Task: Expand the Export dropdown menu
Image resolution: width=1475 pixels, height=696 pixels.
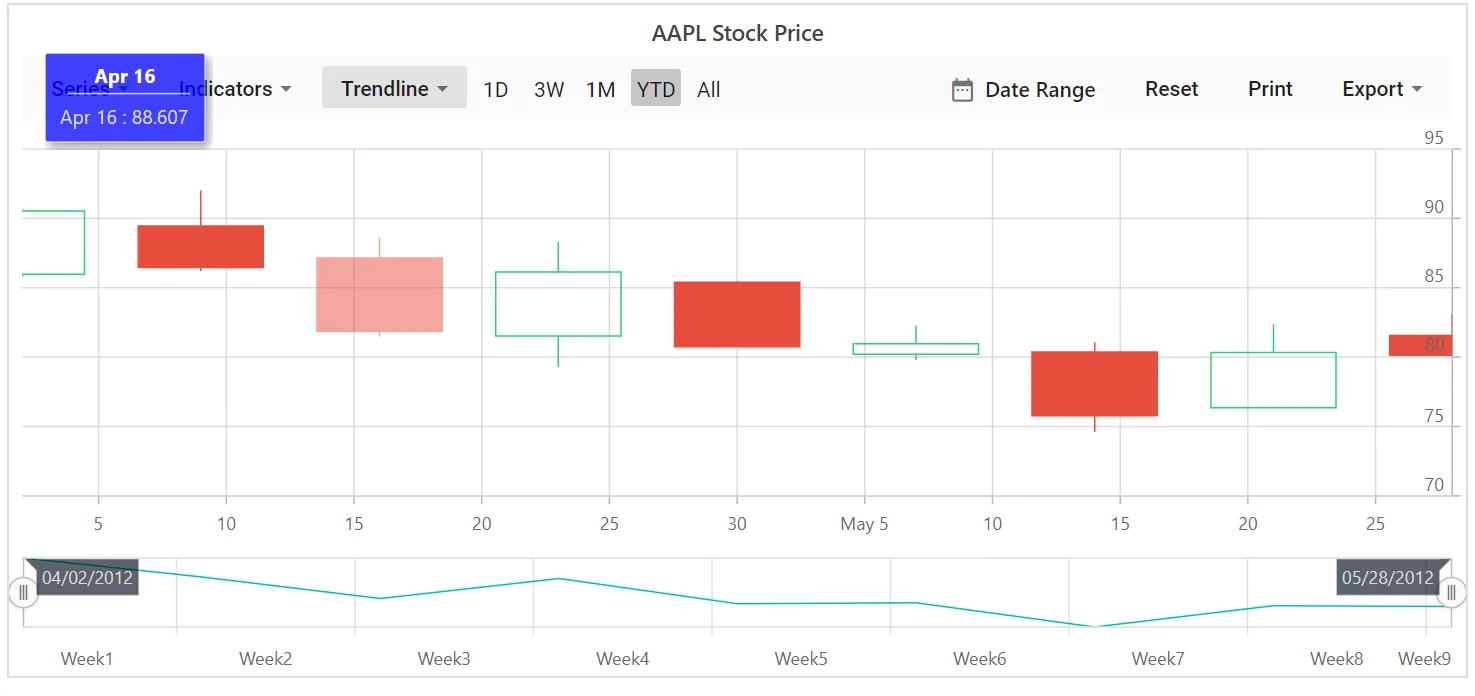Action: [x=1382, y=89]
